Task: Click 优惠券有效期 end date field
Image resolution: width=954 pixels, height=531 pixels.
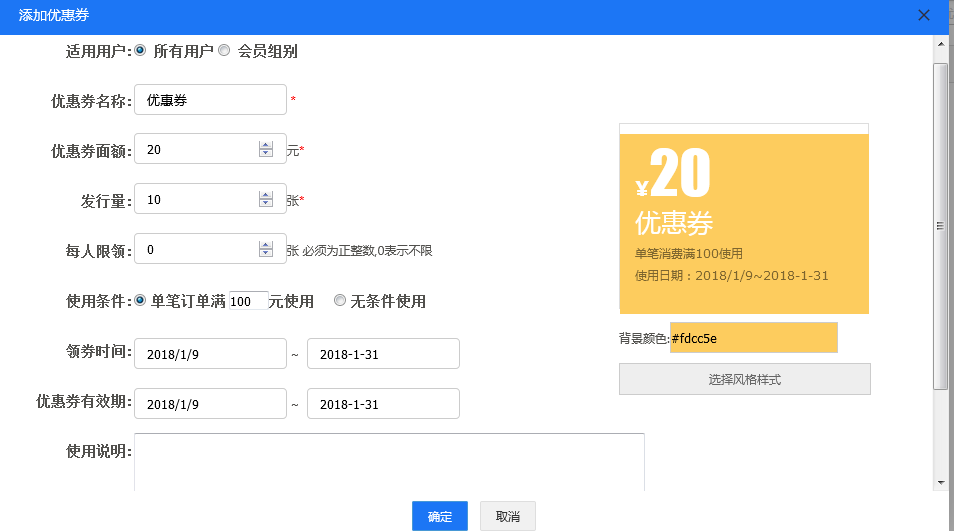Action: pyautogui.click(x=383, y=404)
